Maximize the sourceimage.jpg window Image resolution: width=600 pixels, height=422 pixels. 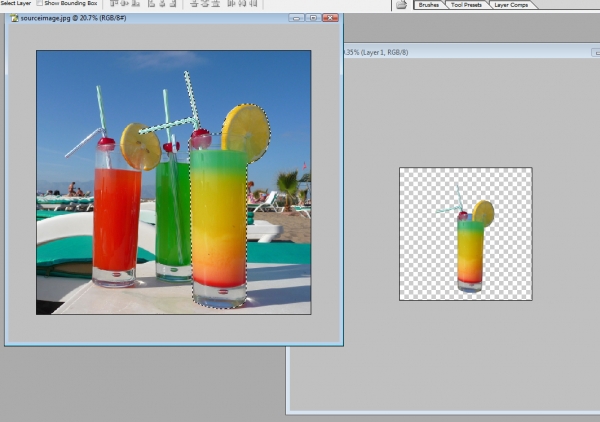tap(313, 18)
